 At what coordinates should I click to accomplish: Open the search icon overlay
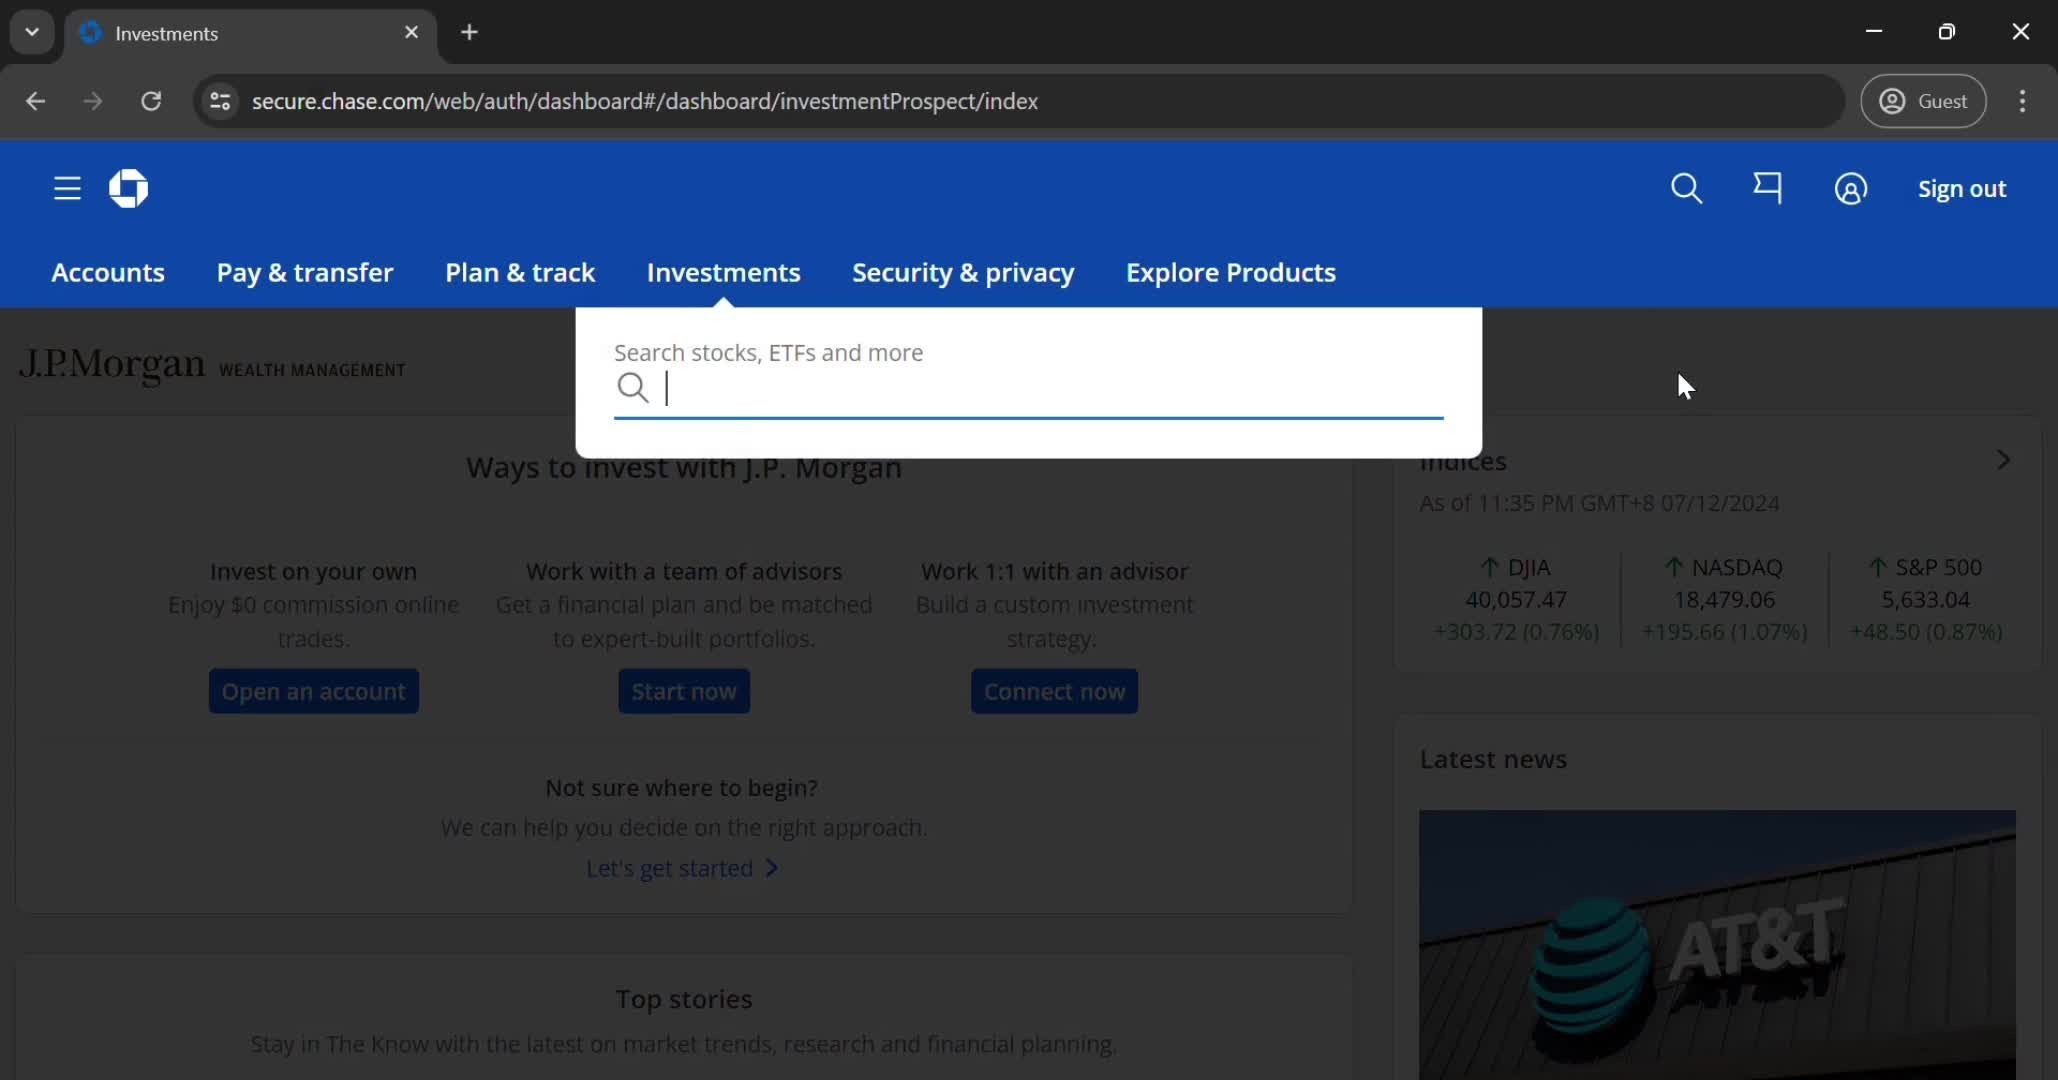(1688, 188)
